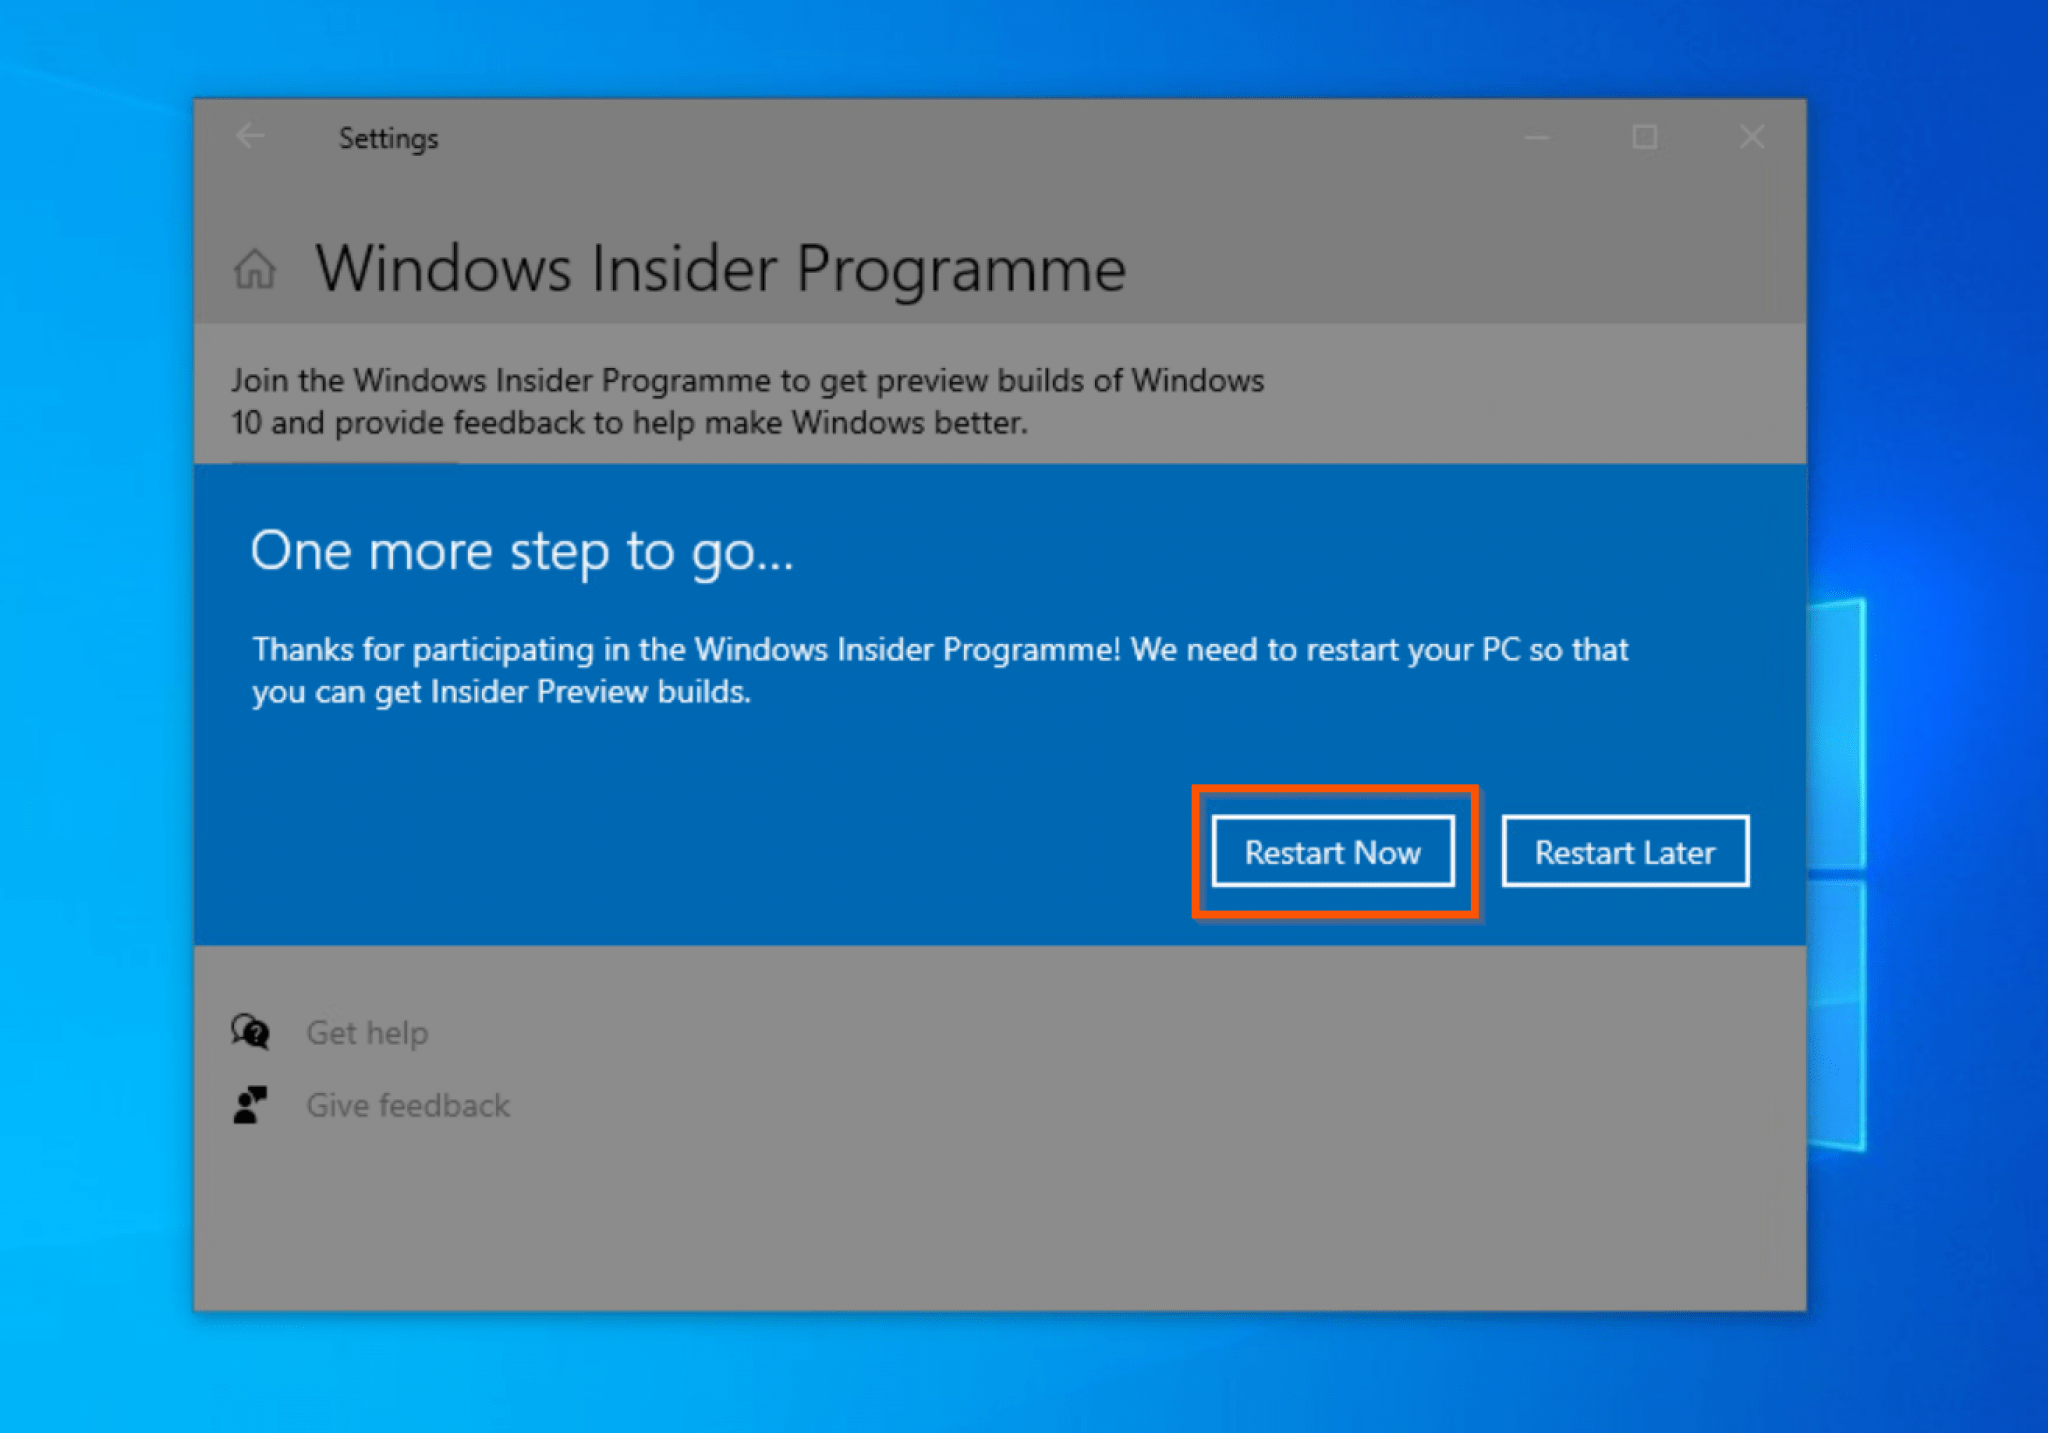Click the Windows Insider Programme heading
The width and height of the screenshot is (2048, 1433).
pyautogui.click(x=720, y=267)
